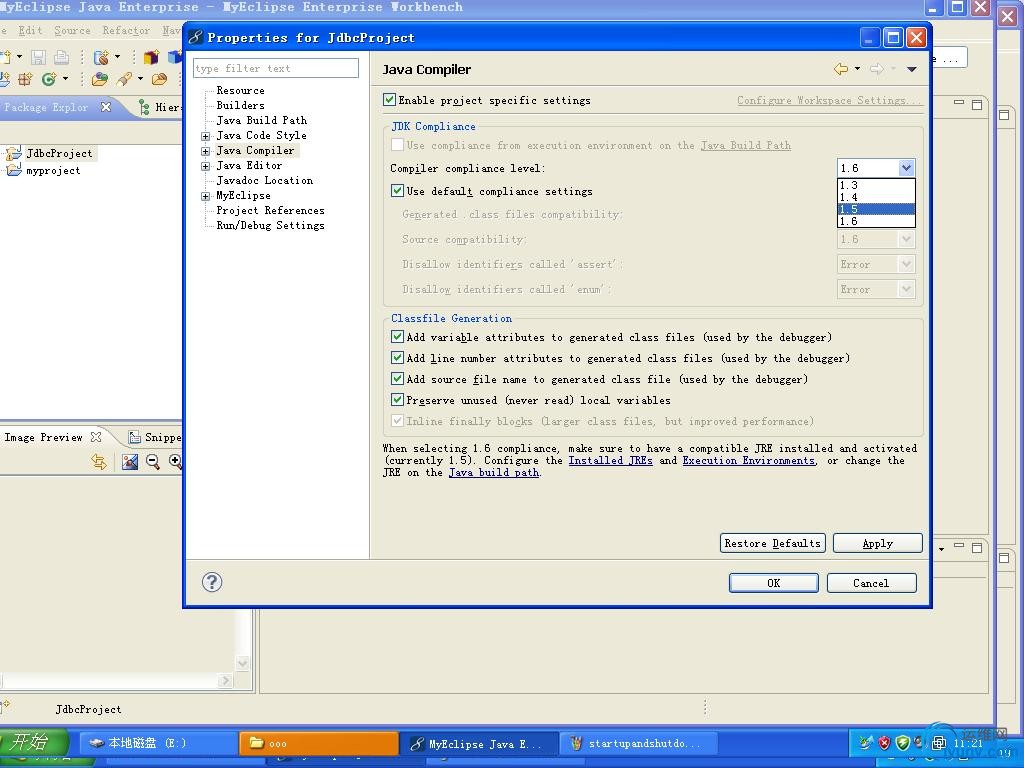Click the server deploy icon with dropdown
This screenshot has width=1024, height=768.
pyautogui.click(x=101, y=57)
